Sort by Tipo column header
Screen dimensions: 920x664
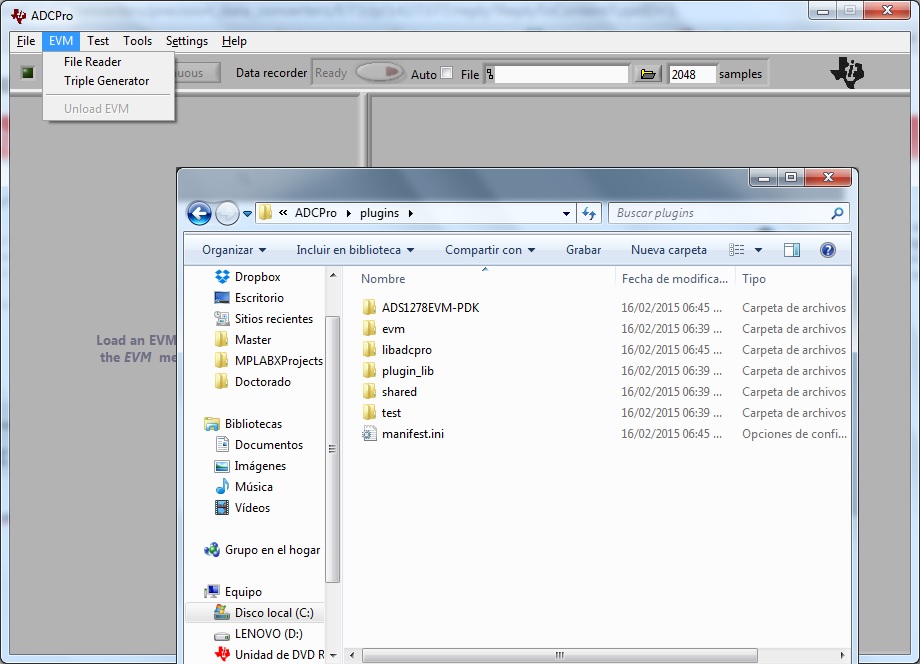pos(754,279)
